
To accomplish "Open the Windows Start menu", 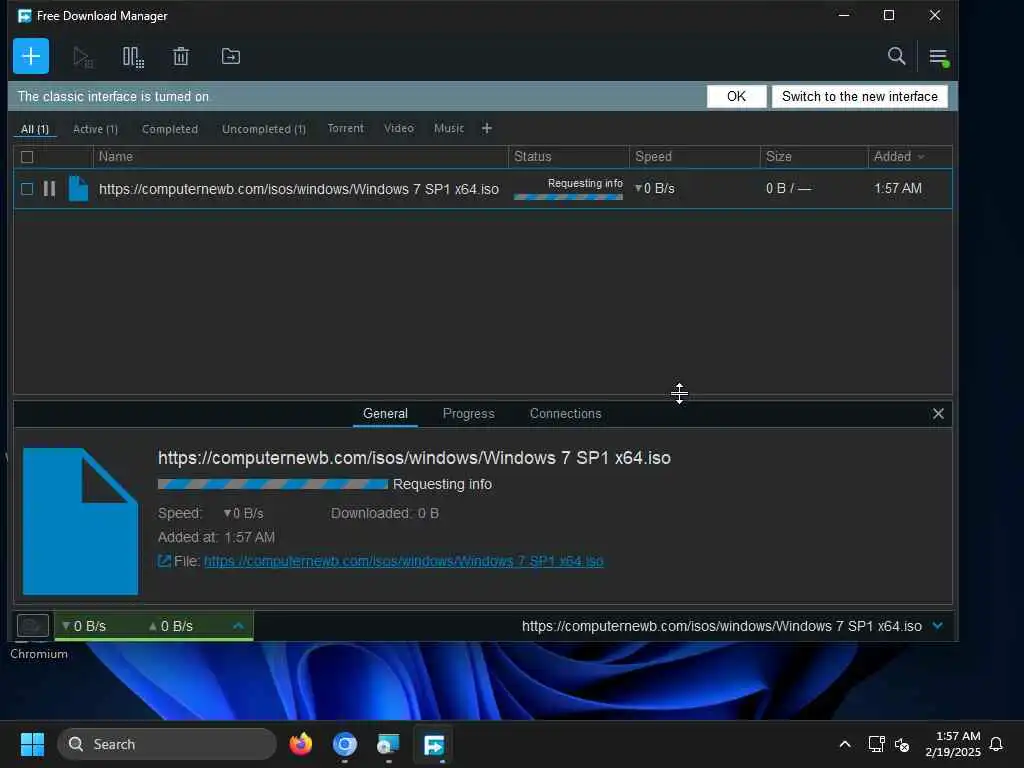I will click(32, 744).
